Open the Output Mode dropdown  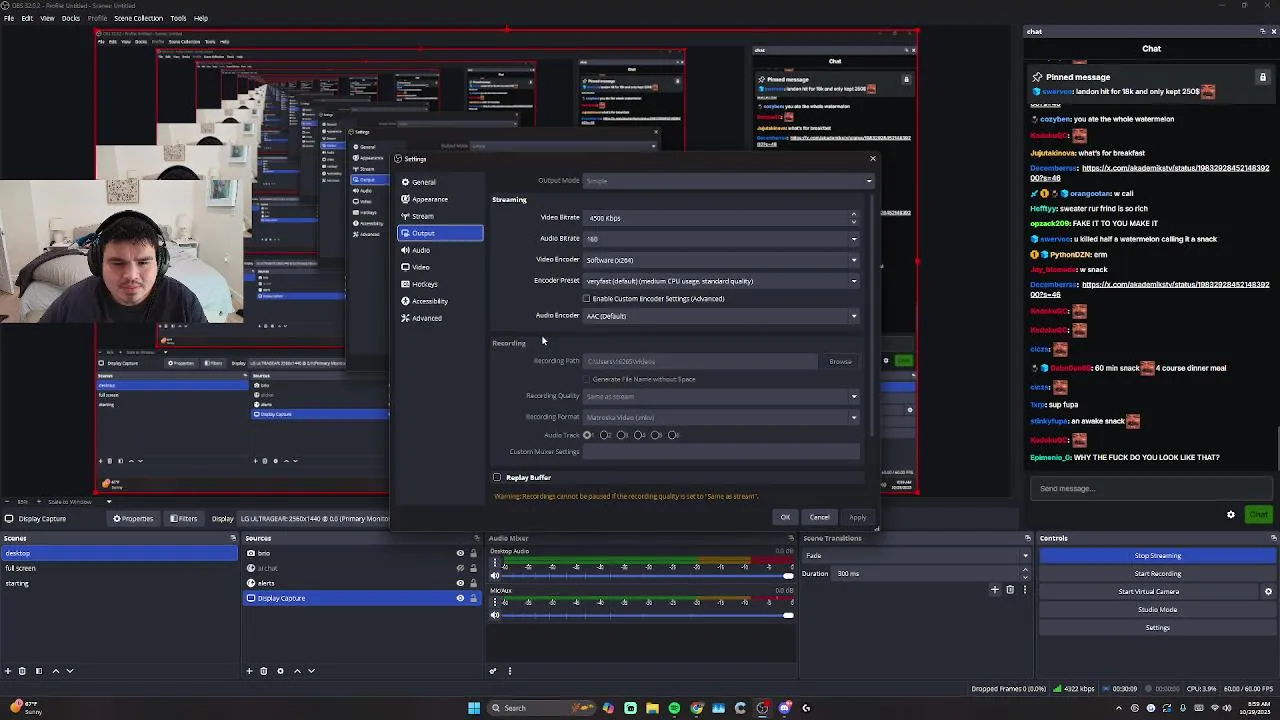click(x=728, y=181)
